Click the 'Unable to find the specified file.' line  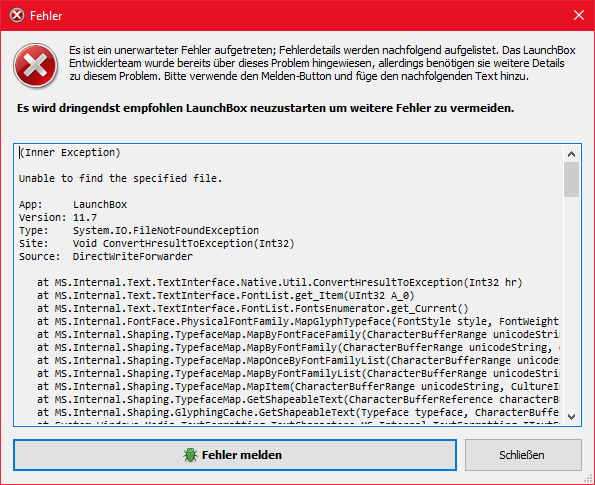121,178
